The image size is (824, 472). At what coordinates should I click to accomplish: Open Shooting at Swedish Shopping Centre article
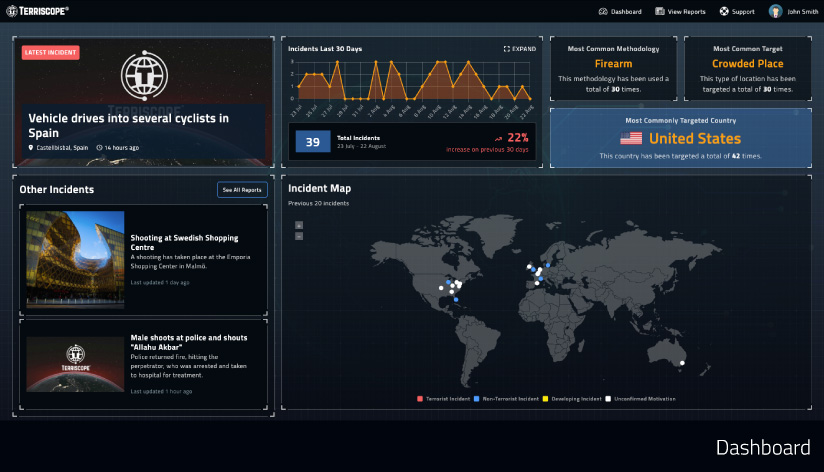click(184, 242)
